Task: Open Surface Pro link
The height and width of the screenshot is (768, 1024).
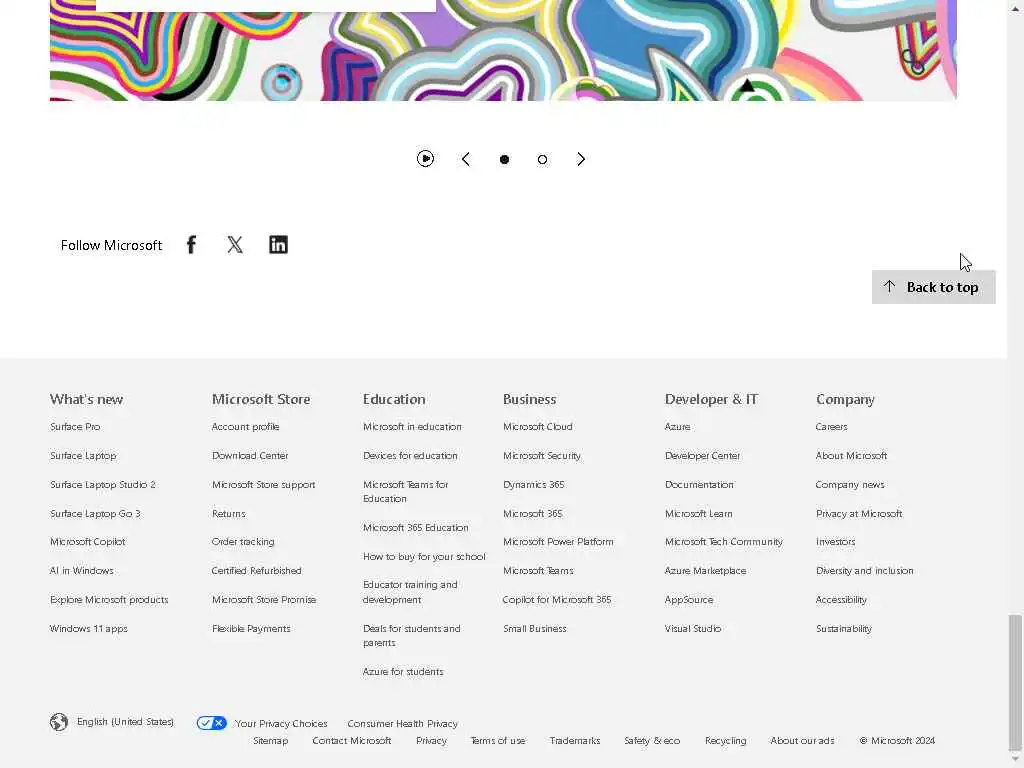Action: 75,426
